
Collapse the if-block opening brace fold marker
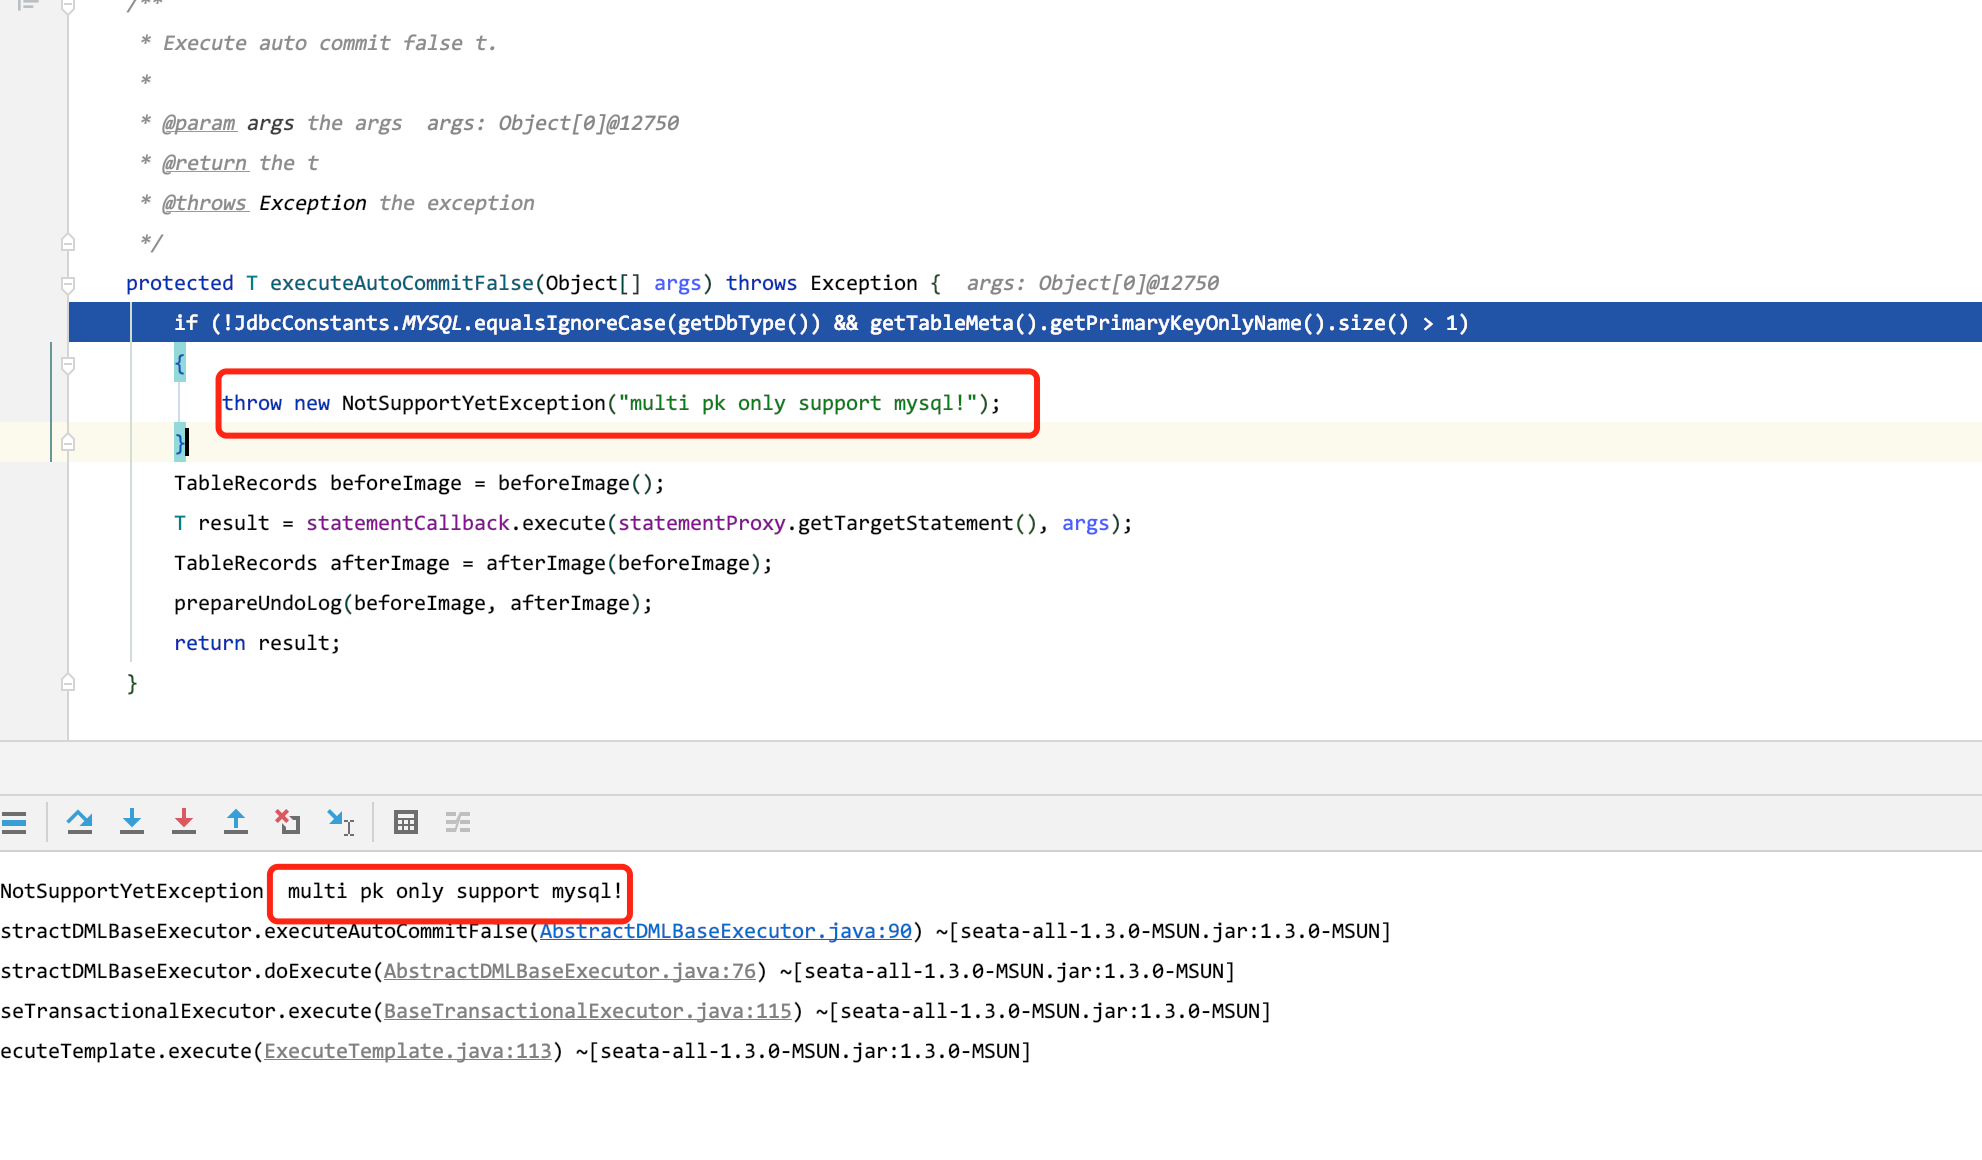click(x=68, y=364)
